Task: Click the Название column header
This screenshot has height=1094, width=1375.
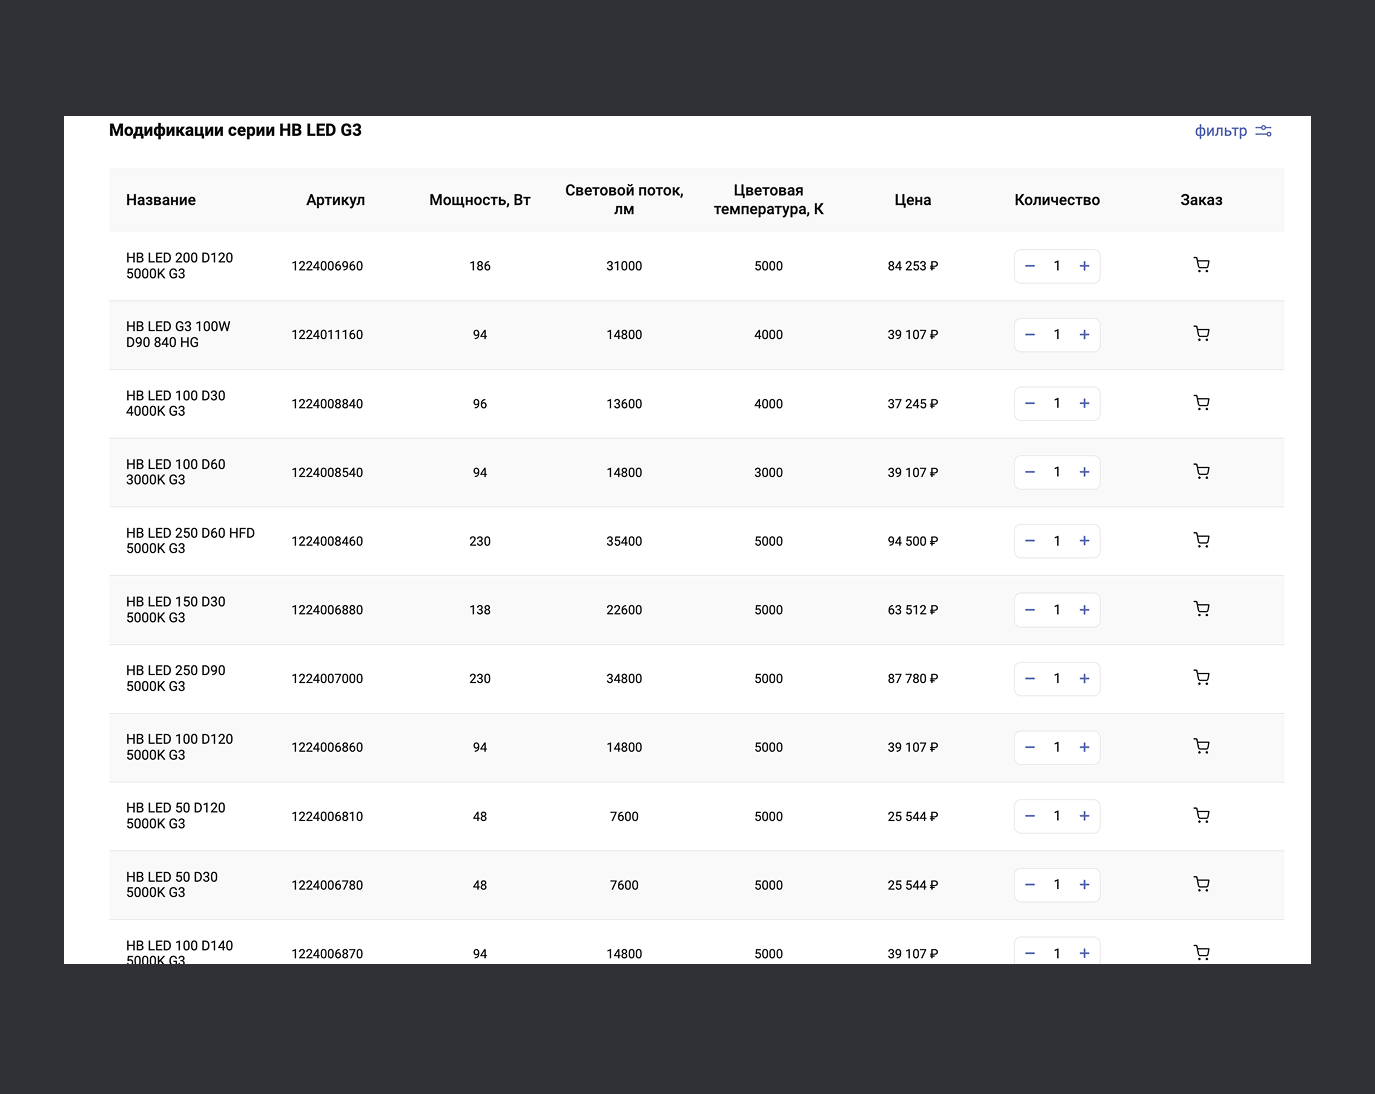Action: click(161, 200)
